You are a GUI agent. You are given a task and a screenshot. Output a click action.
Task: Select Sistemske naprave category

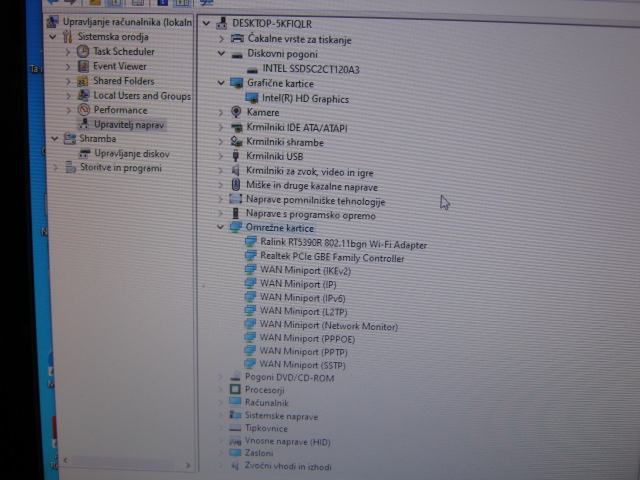(x=281, y=416)
